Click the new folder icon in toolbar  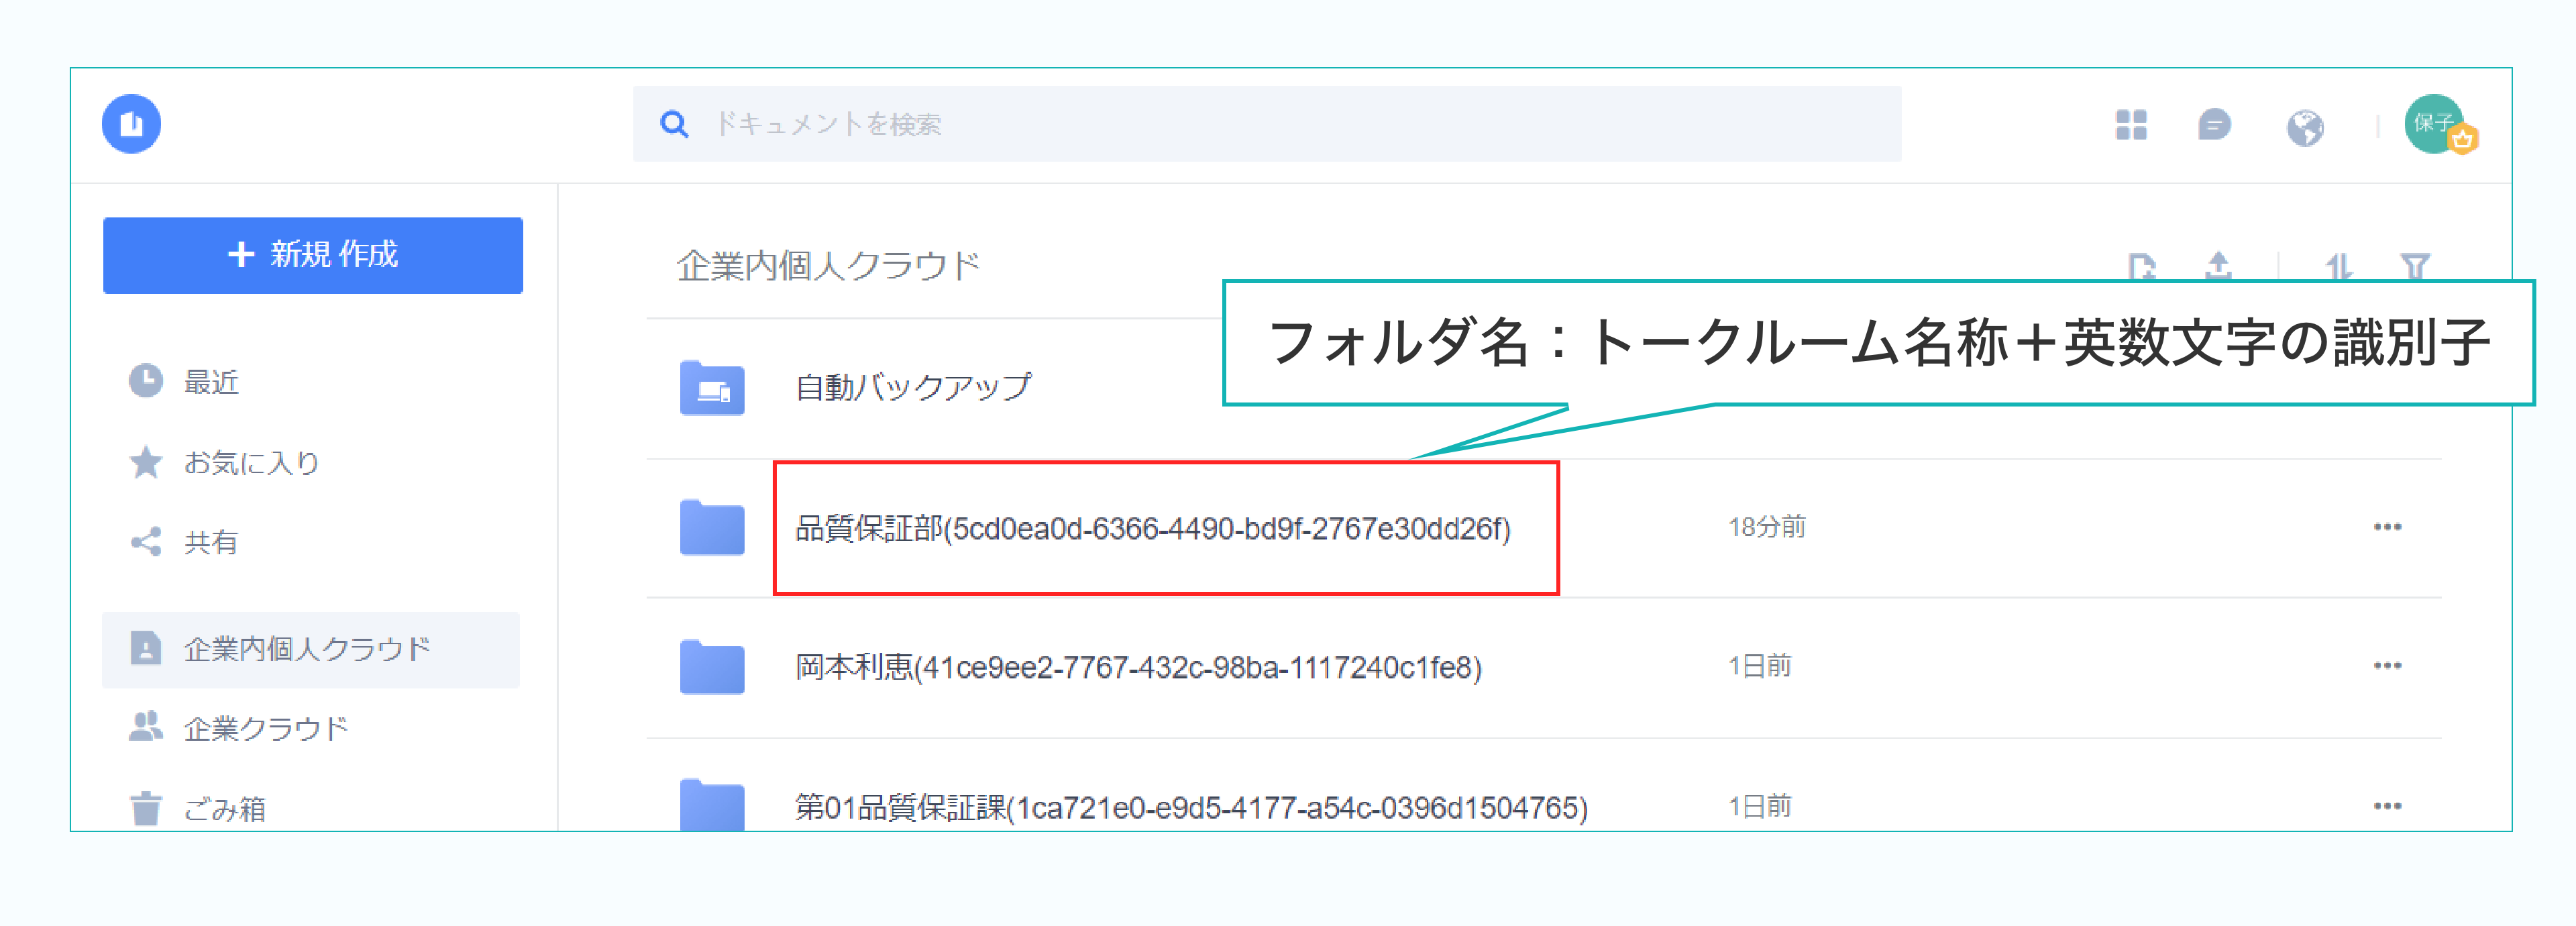(2142, 266)
